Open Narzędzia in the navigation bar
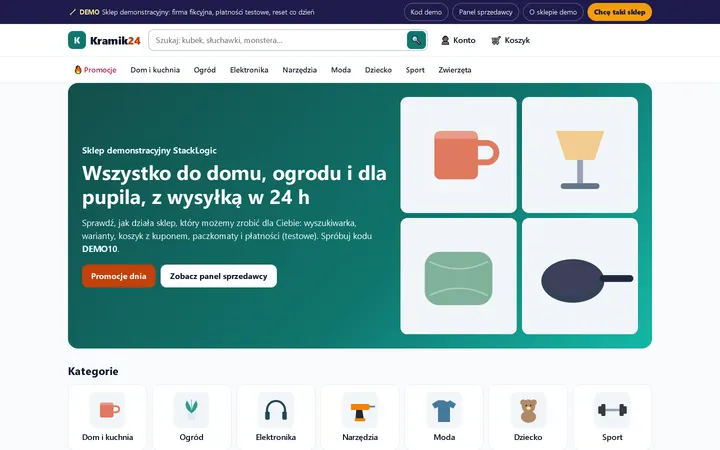The image size is (720, 450). coord(300,70)
